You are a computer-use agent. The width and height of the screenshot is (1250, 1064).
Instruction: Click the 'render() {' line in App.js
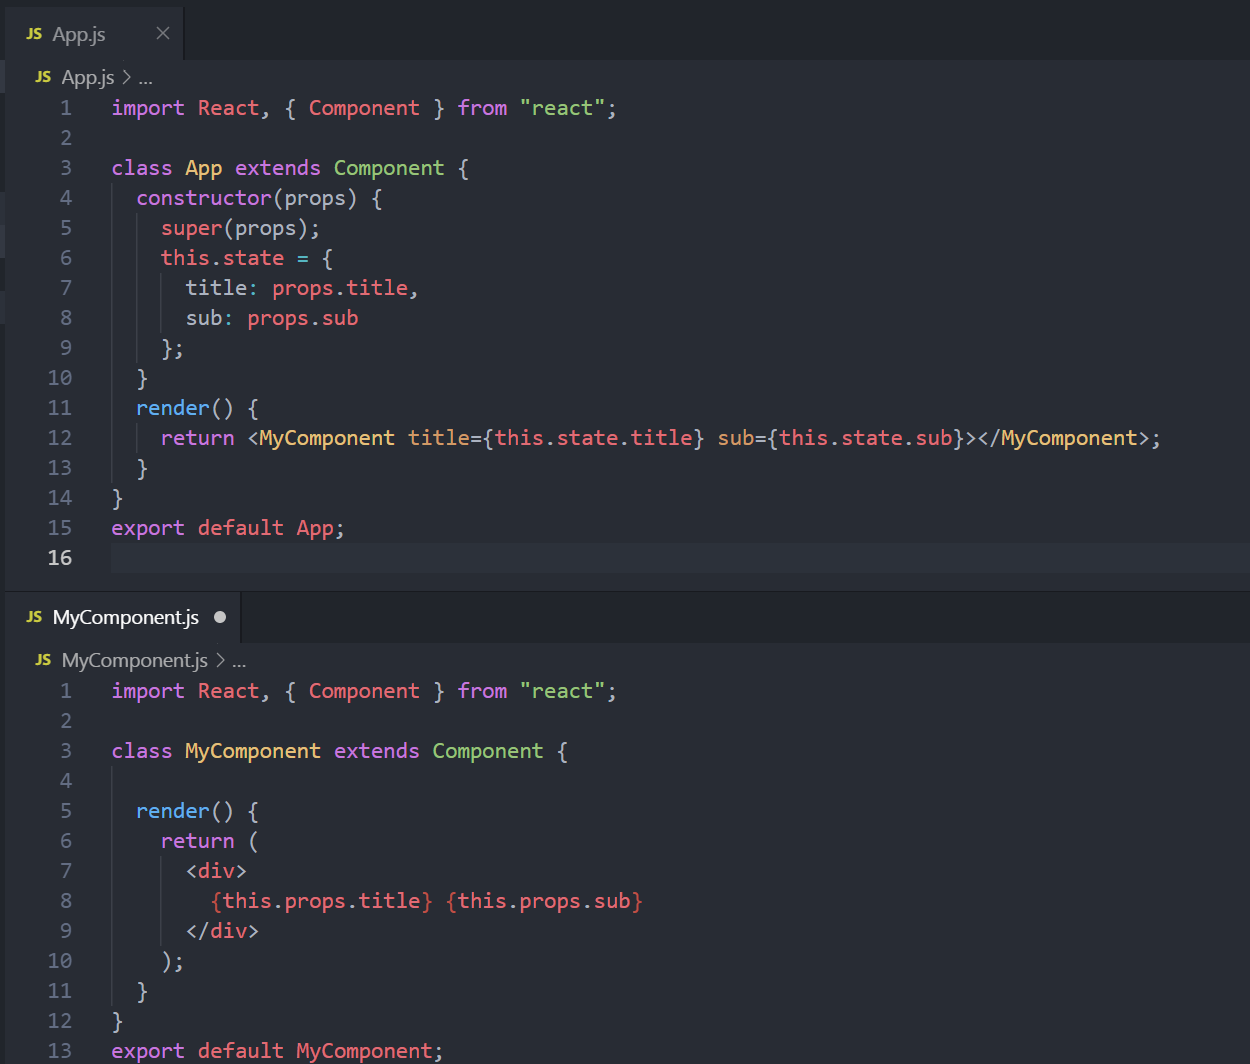tap(198, 408)
